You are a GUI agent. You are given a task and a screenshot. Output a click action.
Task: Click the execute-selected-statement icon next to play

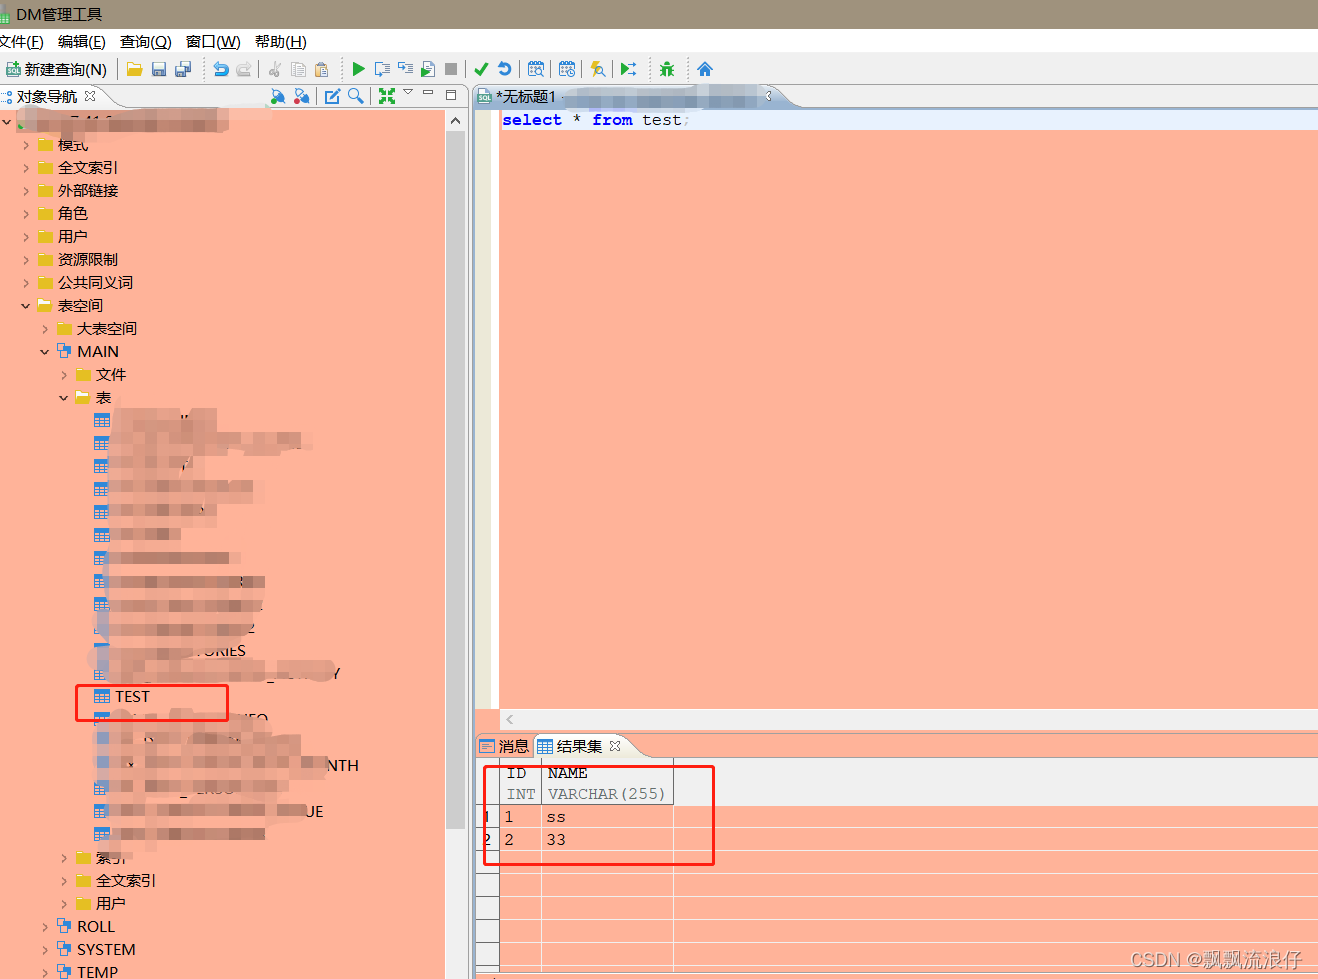(x=382, y=69)
